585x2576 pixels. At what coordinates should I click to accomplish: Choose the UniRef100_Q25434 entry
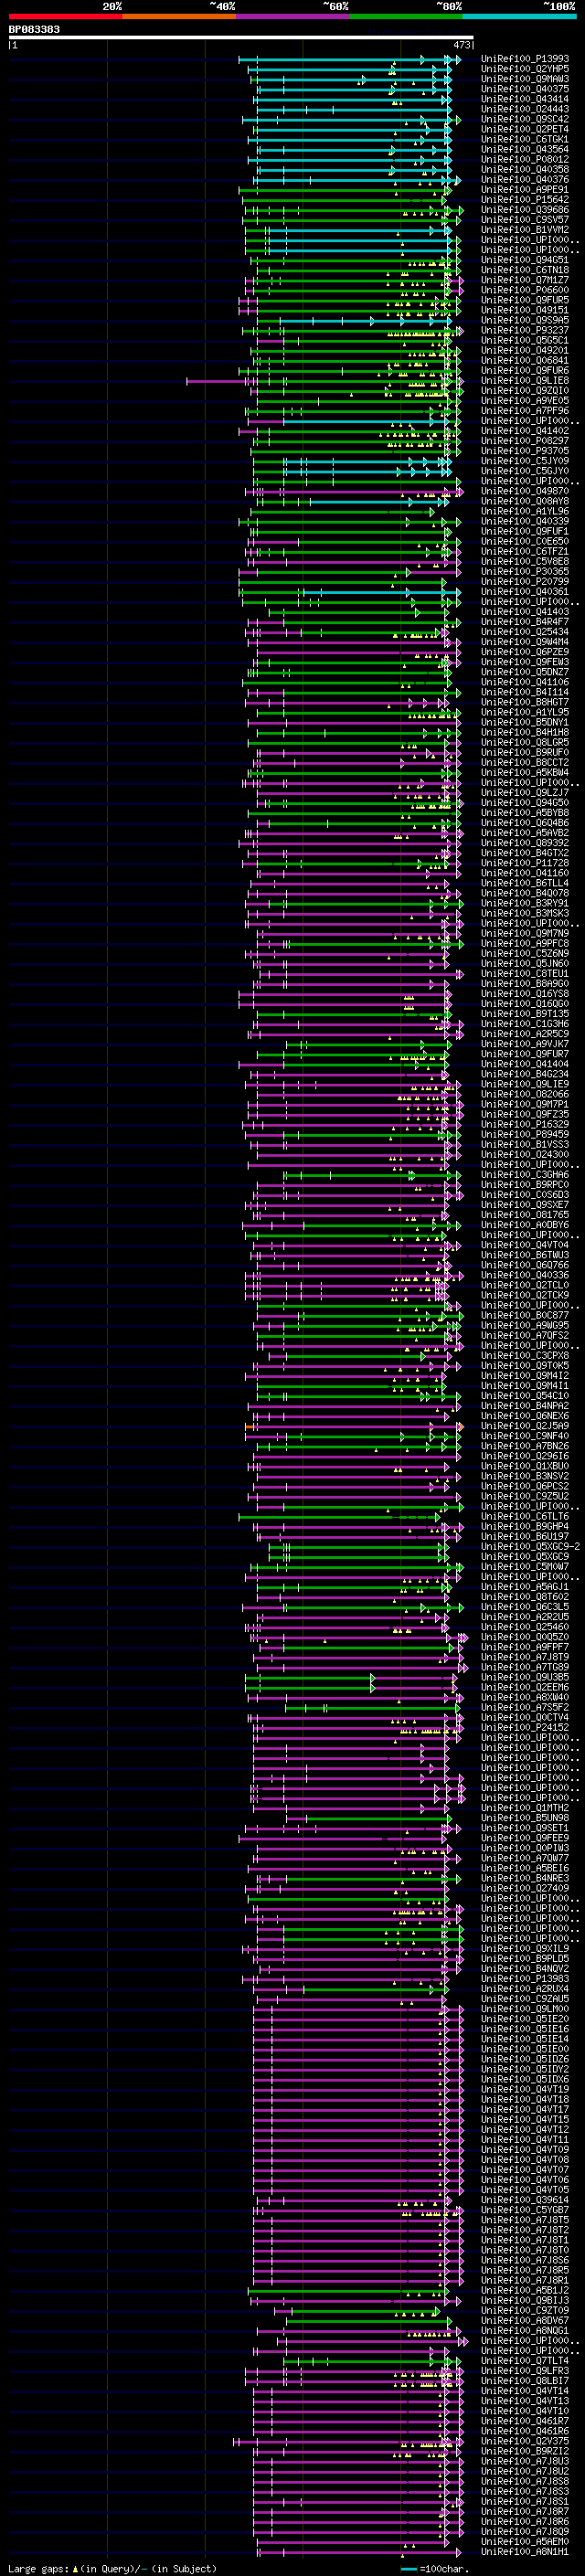pyautogui.click(x=525, y=632)
